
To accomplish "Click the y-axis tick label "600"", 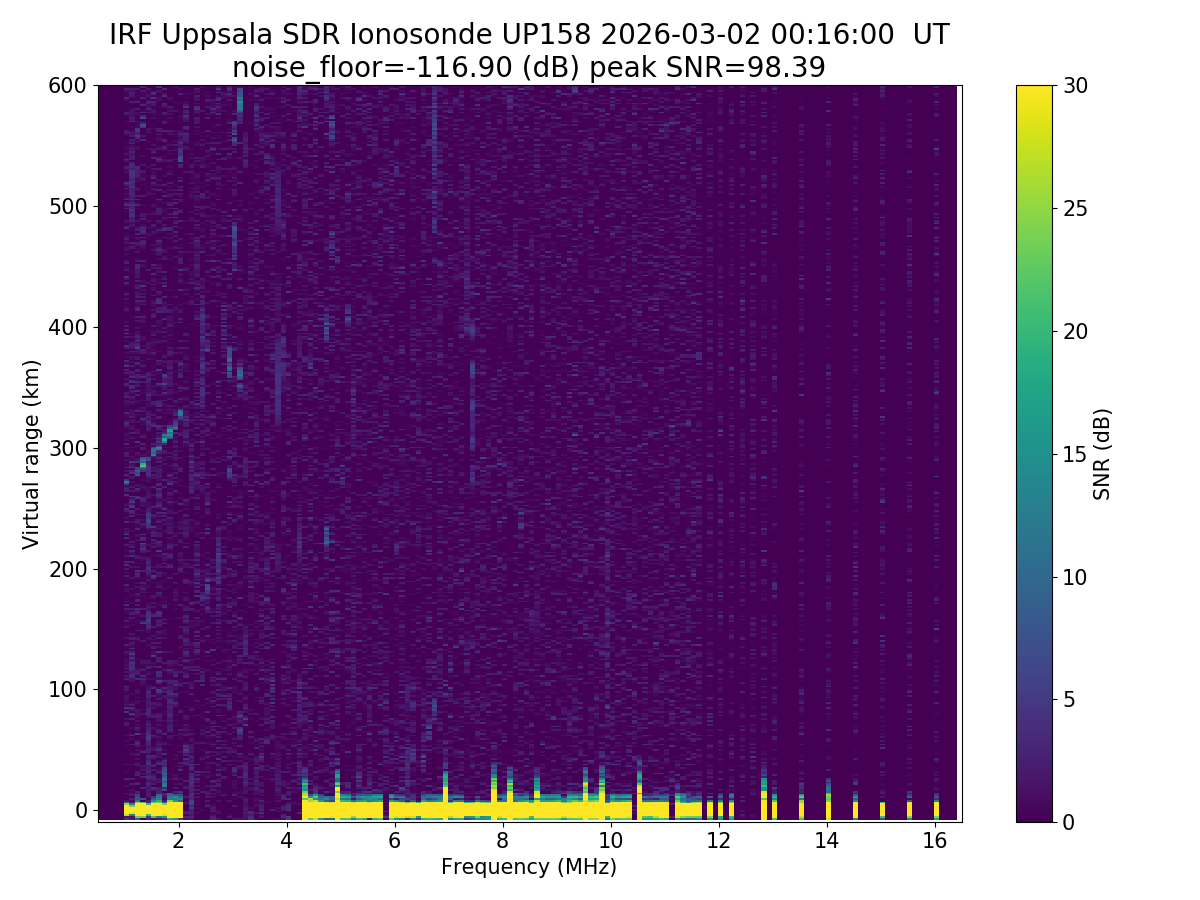I will tap(68, 86).
